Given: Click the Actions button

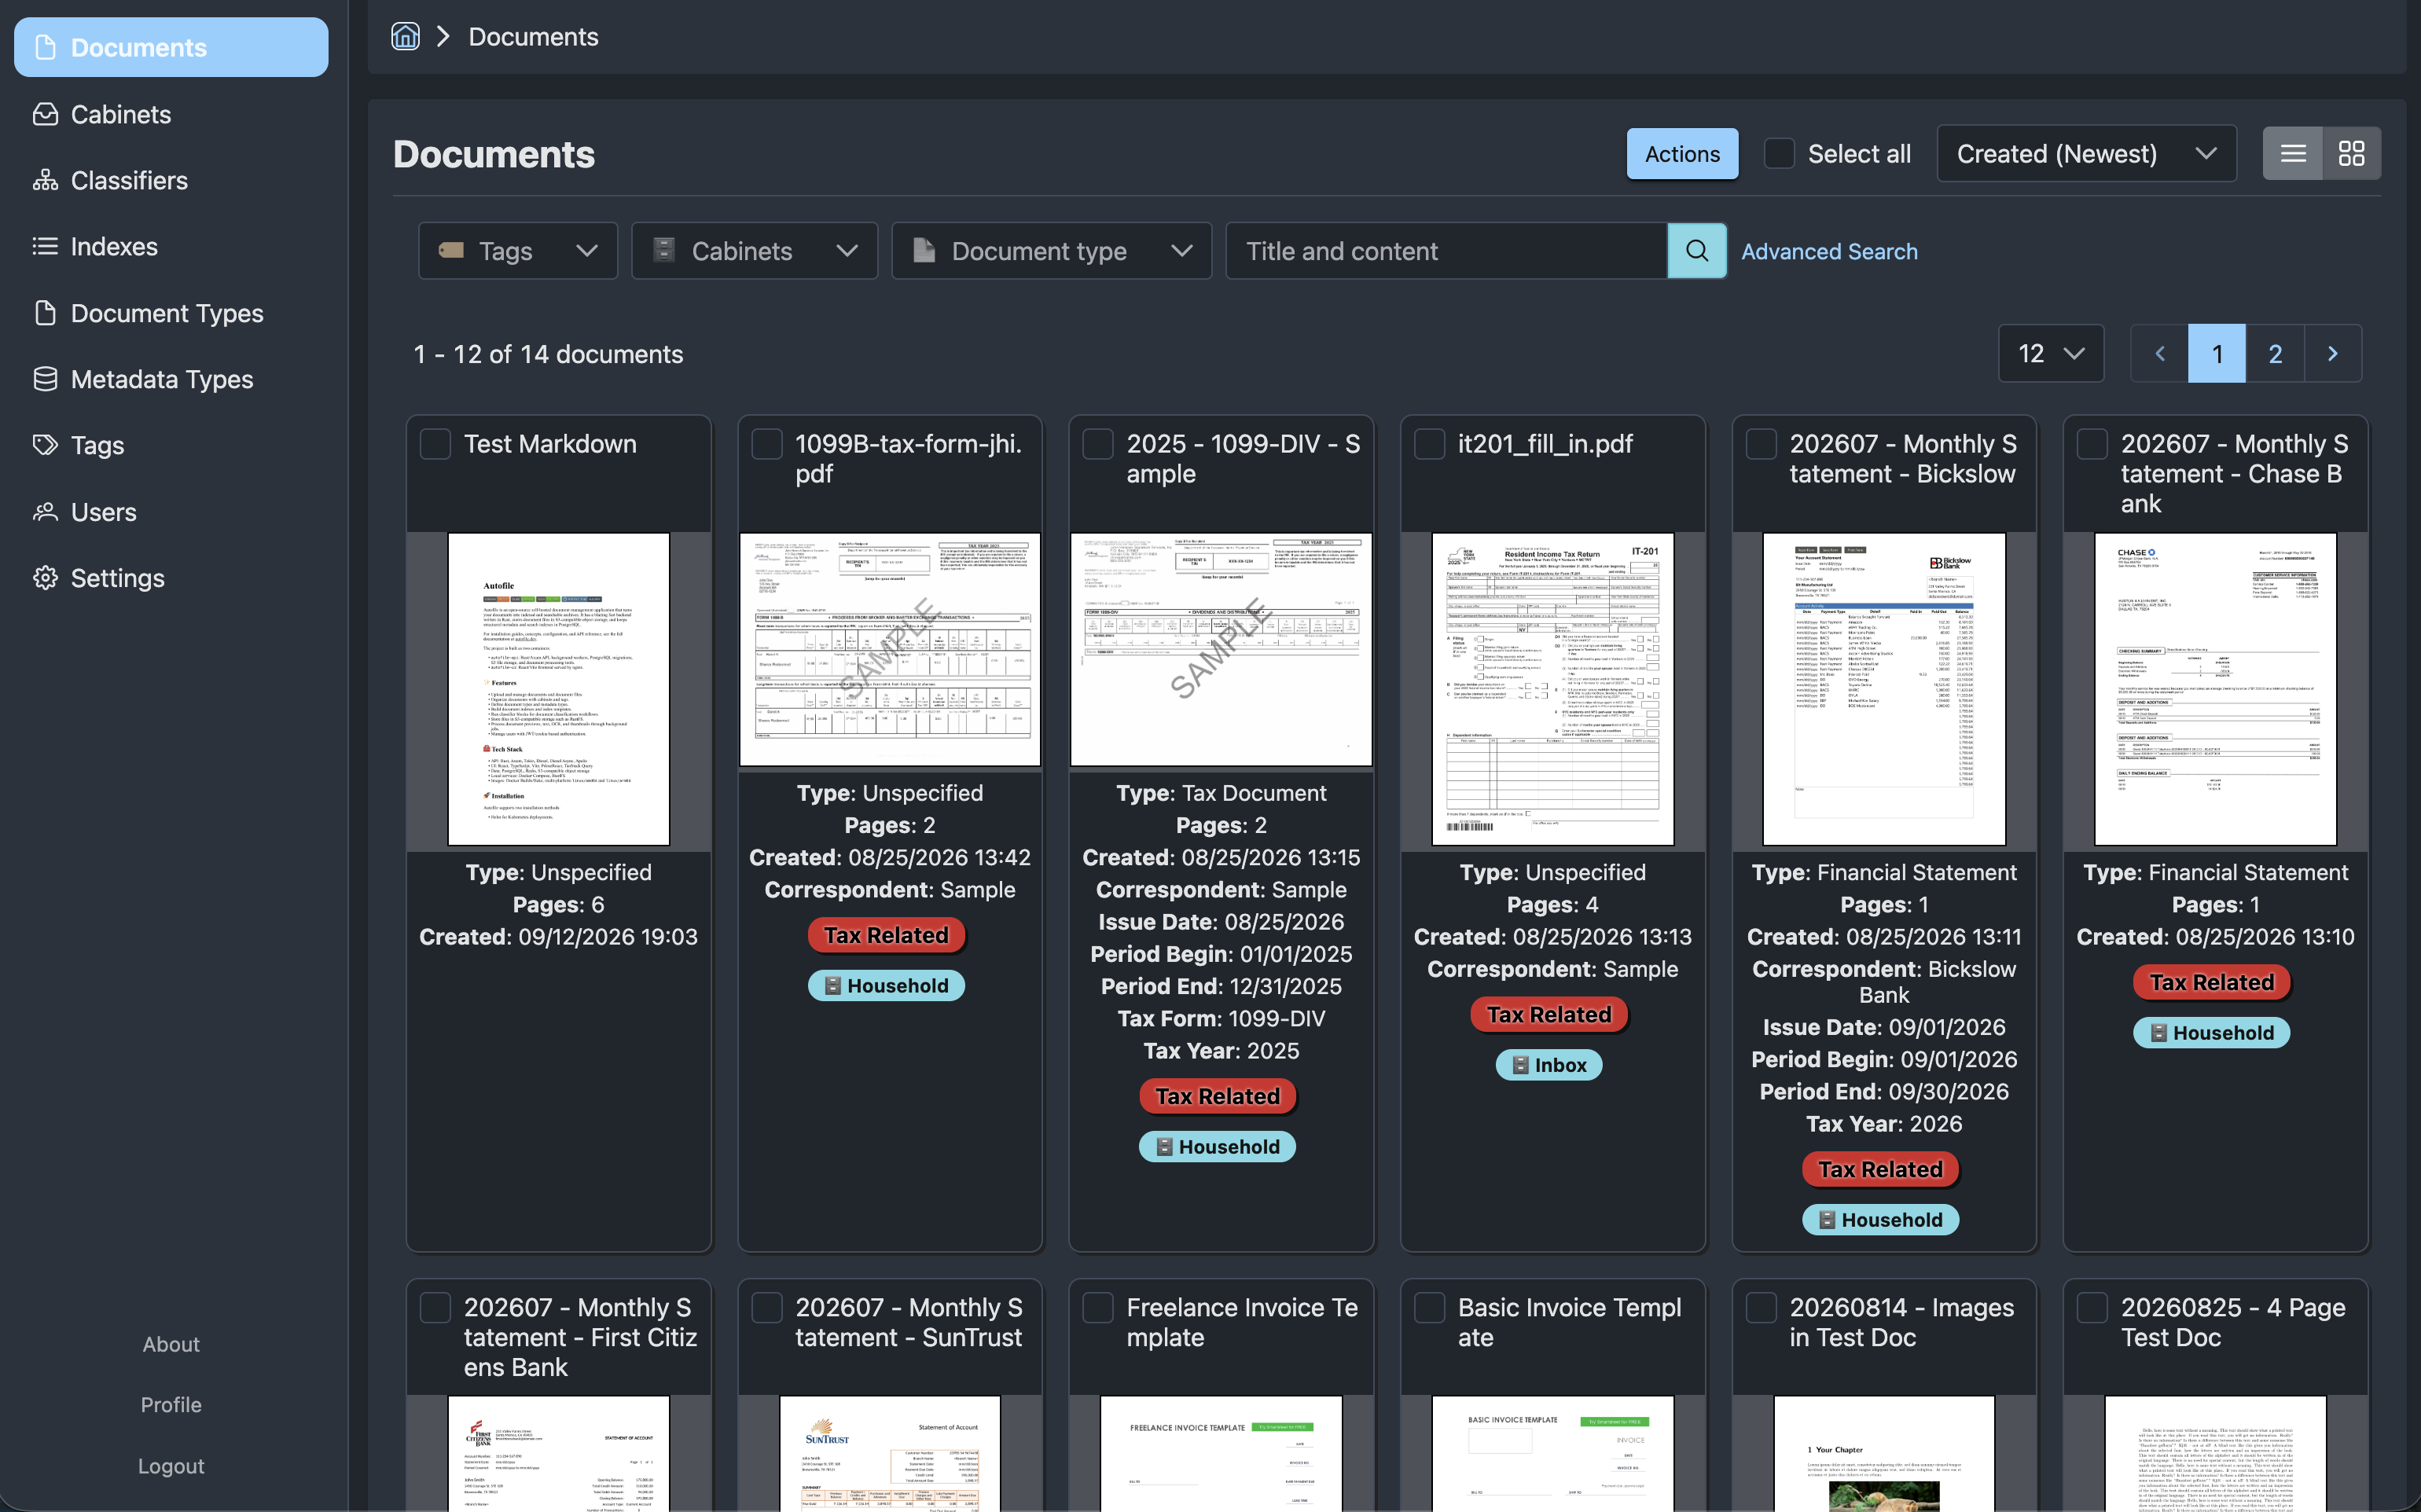Looking at the screenshot, I should pos(1682,153).
